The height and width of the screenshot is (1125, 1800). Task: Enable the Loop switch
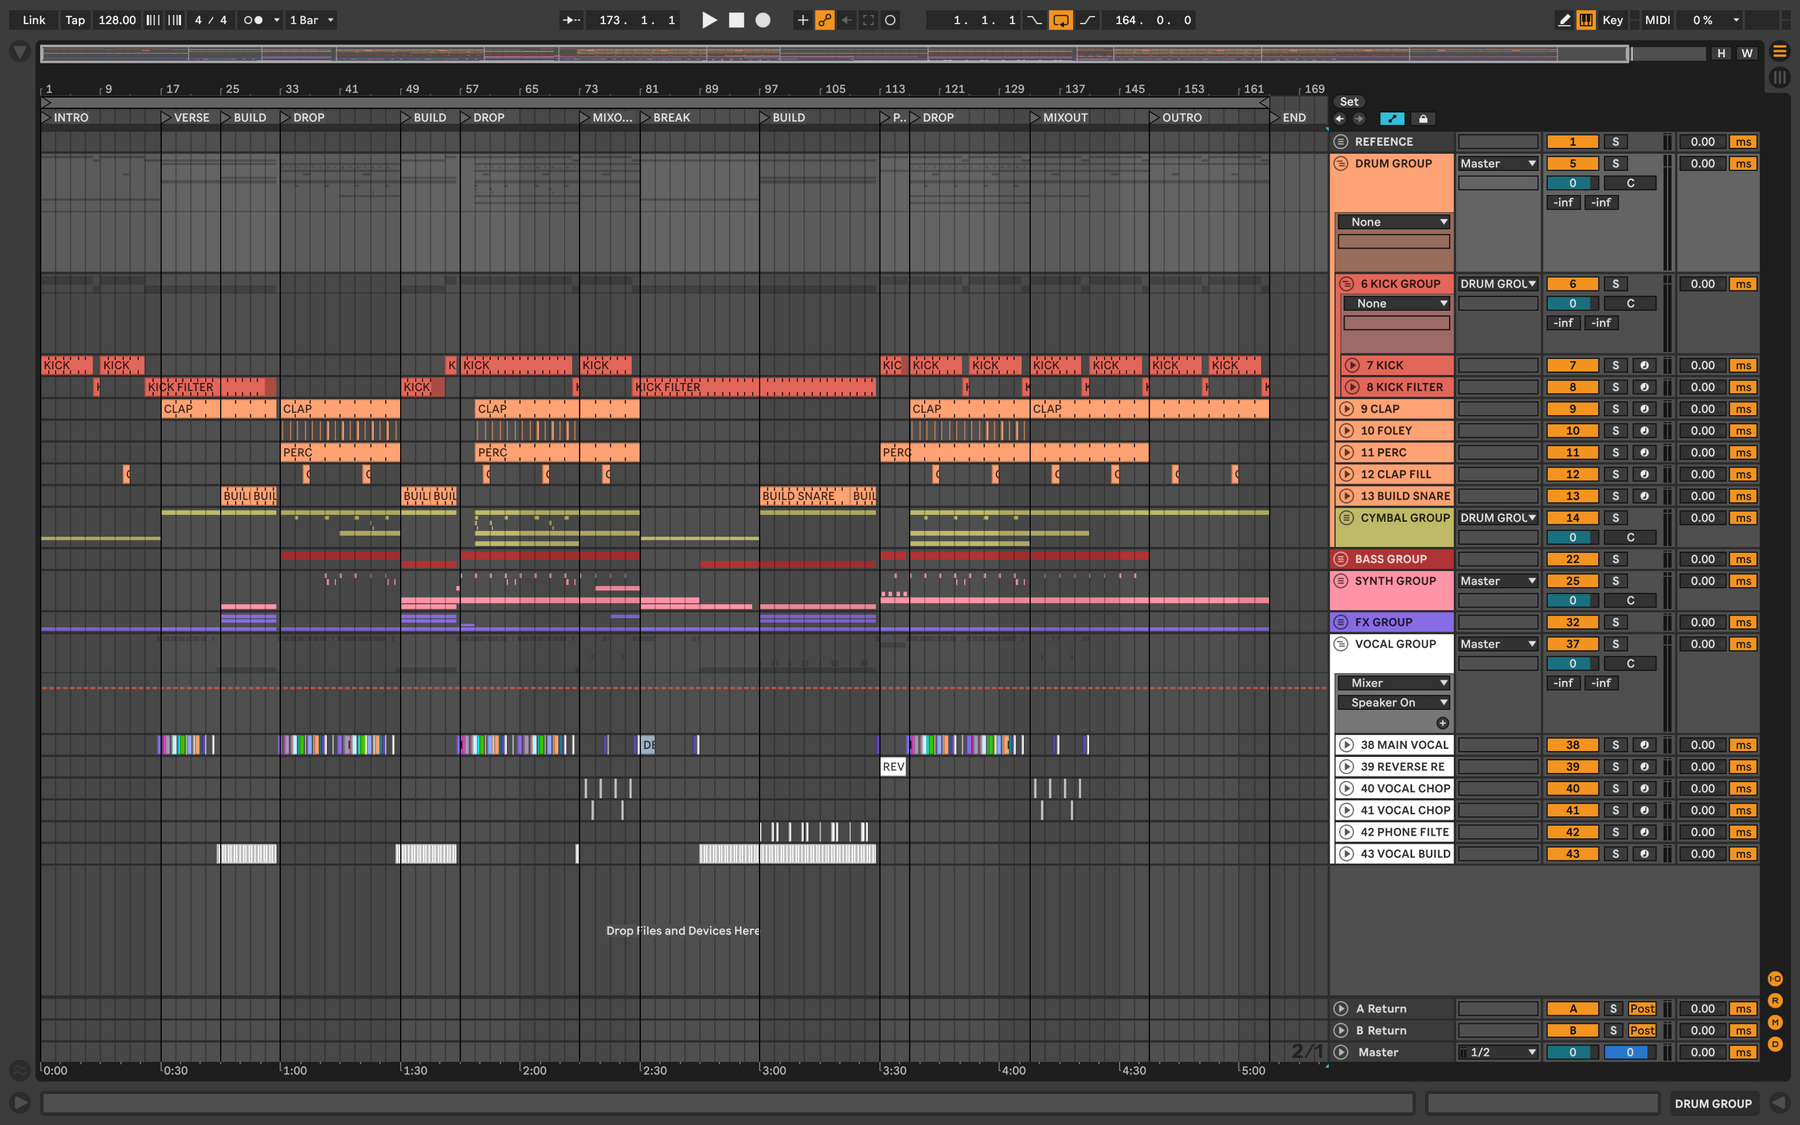[x=1061, y=20]
